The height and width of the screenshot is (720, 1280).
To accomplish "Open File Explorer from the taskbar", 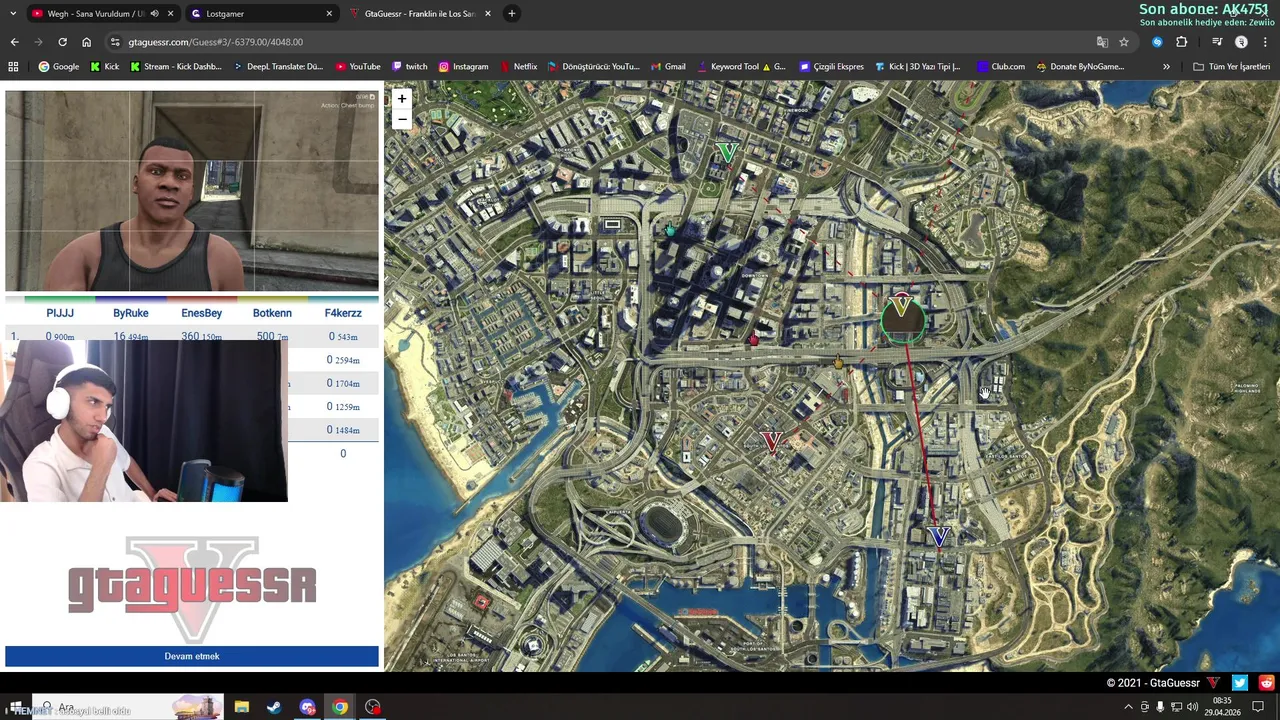I will click(x=241, y=707).
